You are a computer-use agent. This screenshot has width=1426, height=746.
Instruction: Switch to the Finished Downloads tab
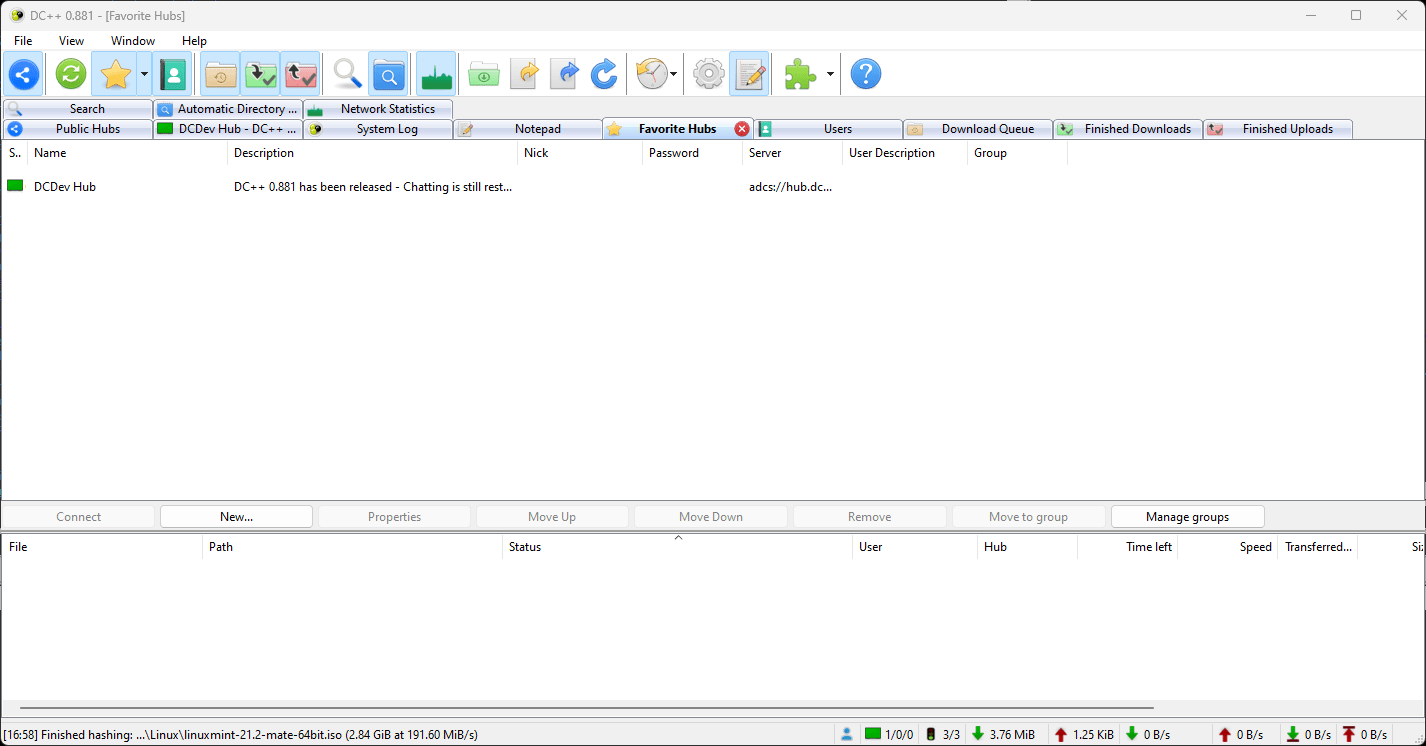(1129, 129)
